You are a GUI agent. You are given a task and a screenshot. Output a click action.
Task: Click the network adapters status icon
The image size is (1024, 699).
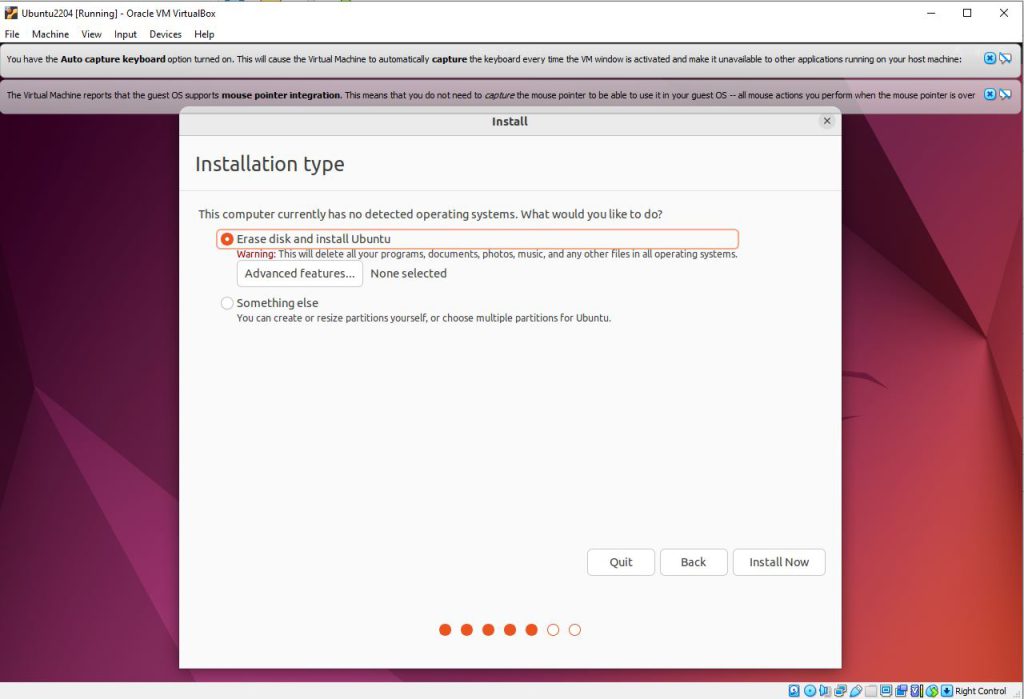pos(840,691)
